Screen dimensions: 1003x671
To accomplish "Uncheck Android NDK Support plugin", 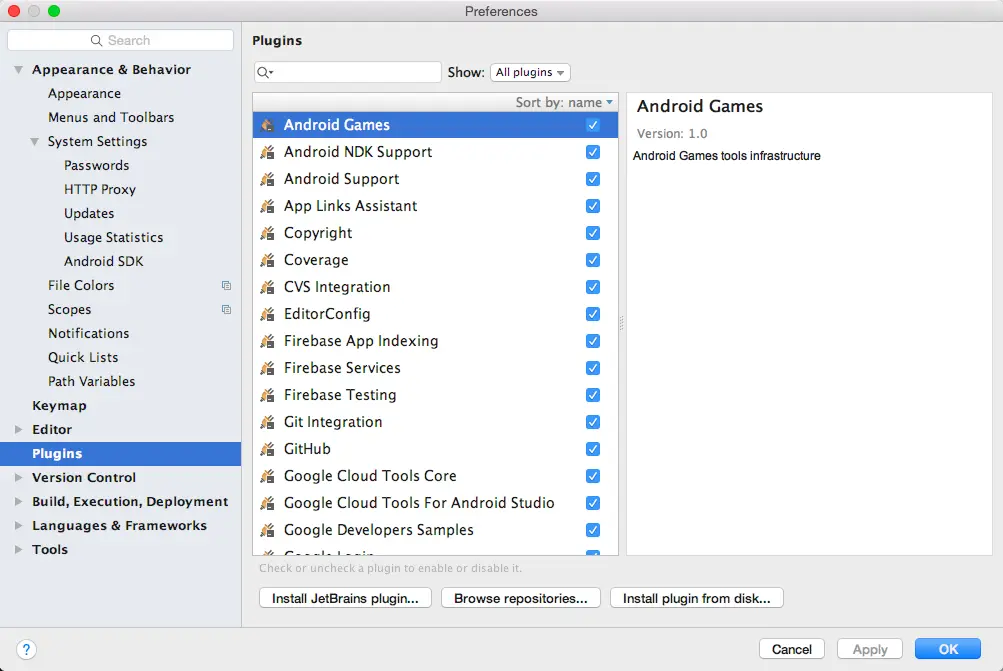I will pyautogui.click(x=593, y=152).
